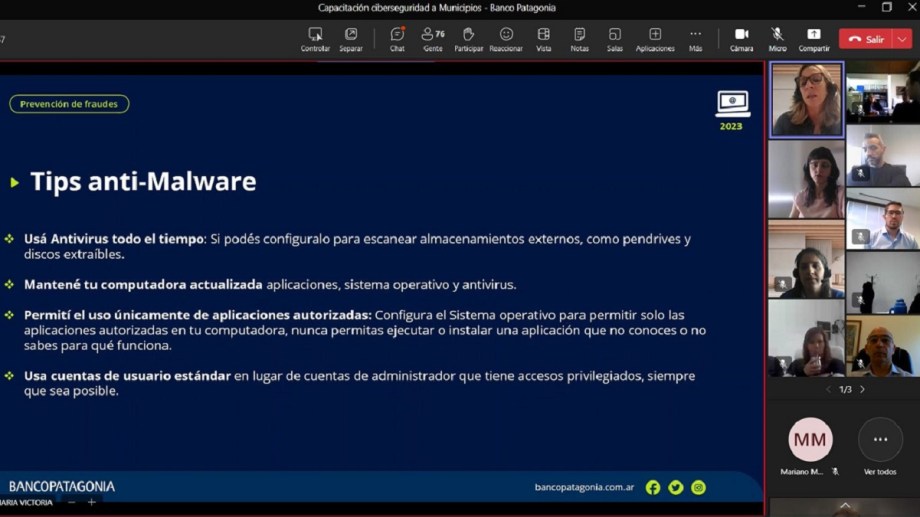This screenshot has width=920, height=517.
Task: Go to next page of participant videos
Action: (x=862, y=390)
